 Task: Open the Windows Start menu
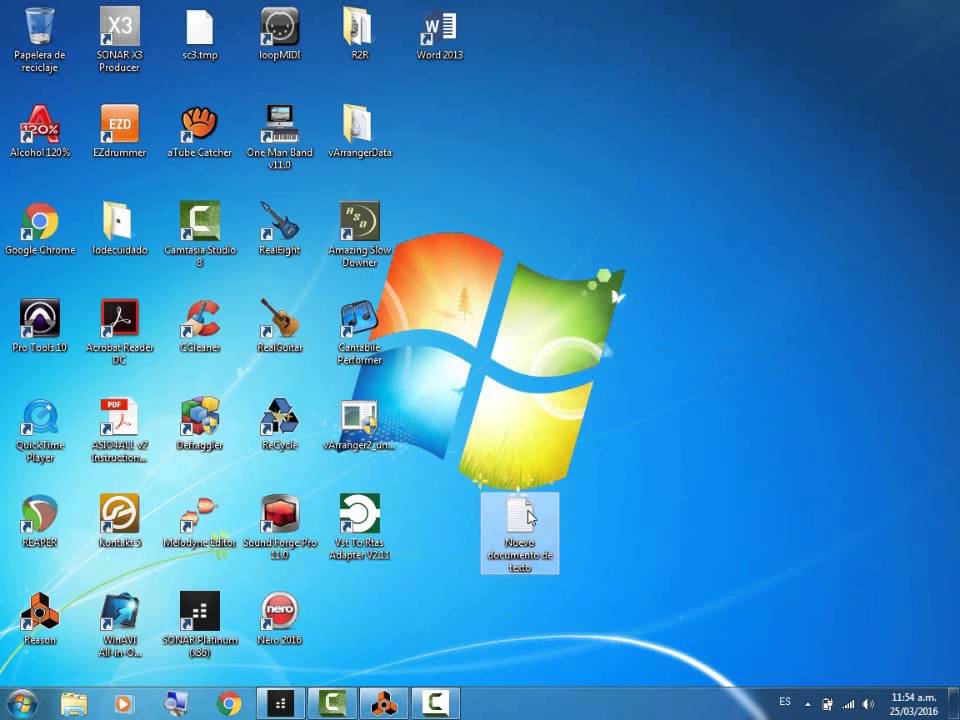tap(22, 703)
